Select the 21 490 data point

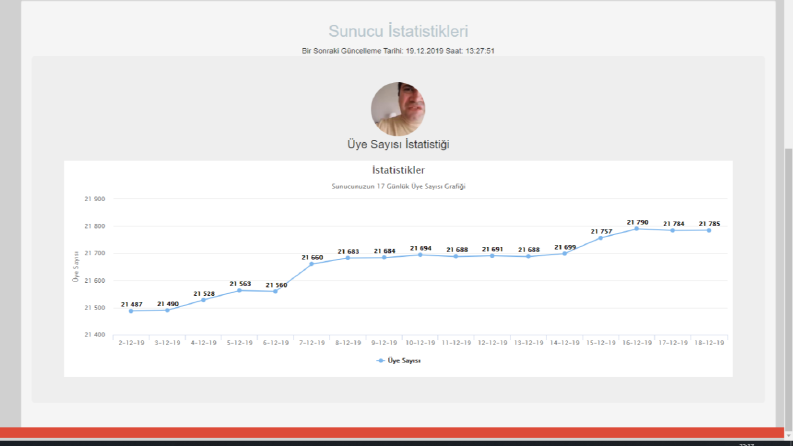[x=167, y=310]
